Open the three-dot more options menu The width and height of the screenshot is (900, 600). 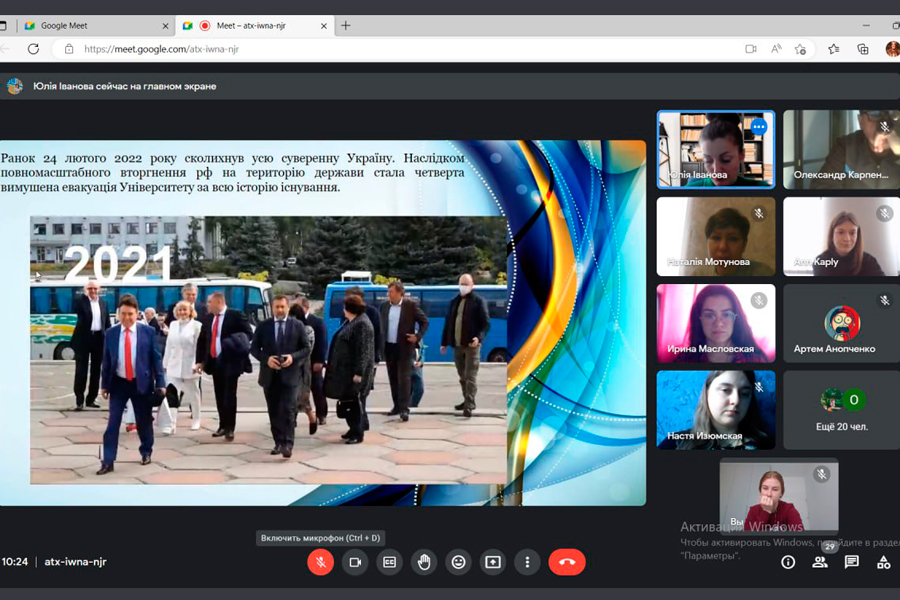tap(527, 562)
